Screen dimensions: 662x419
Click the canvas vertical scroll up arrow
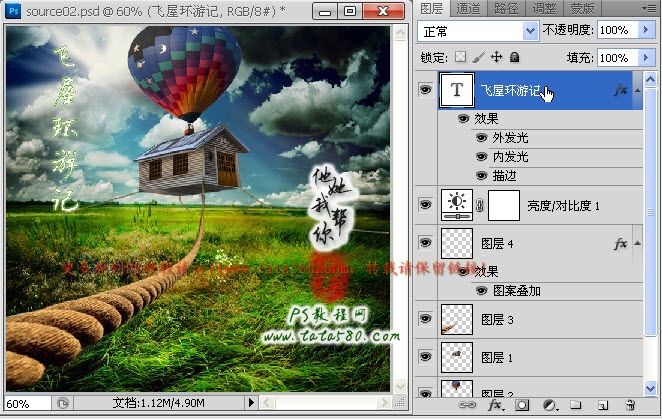pos(400,32)
